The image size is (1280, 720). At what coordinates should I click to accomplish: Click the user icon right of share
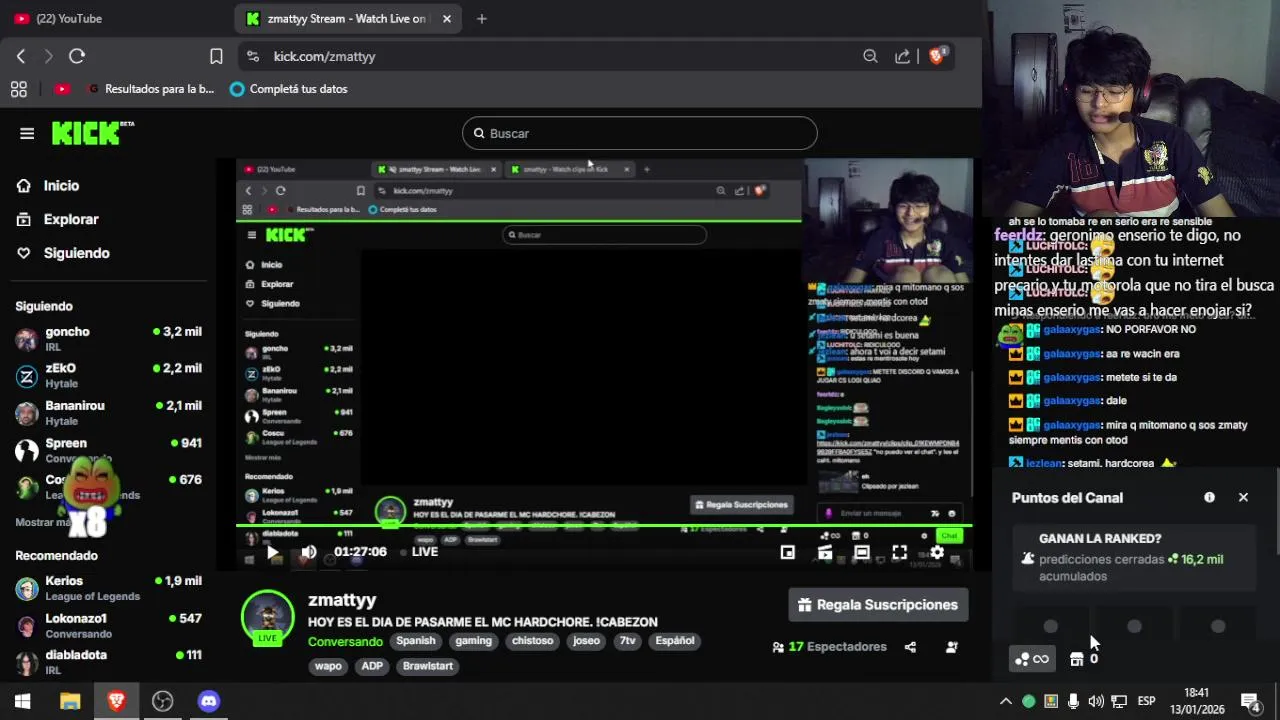tap(951, 647)
